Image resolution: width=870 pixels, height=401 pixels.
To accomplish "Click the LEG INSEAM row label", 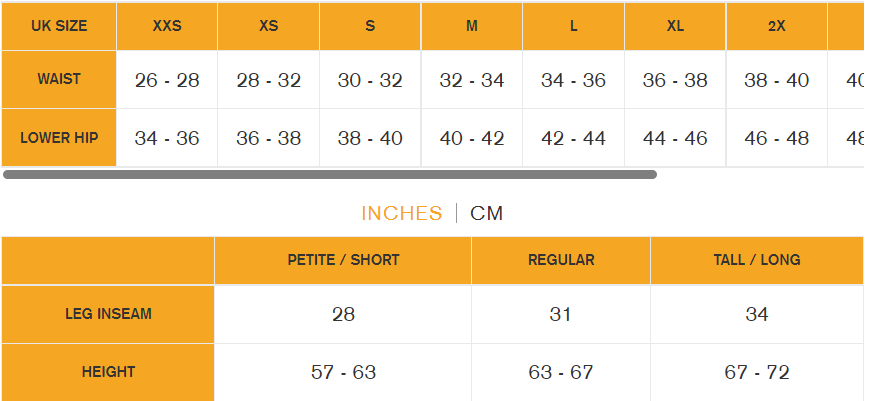I will 108,314.
